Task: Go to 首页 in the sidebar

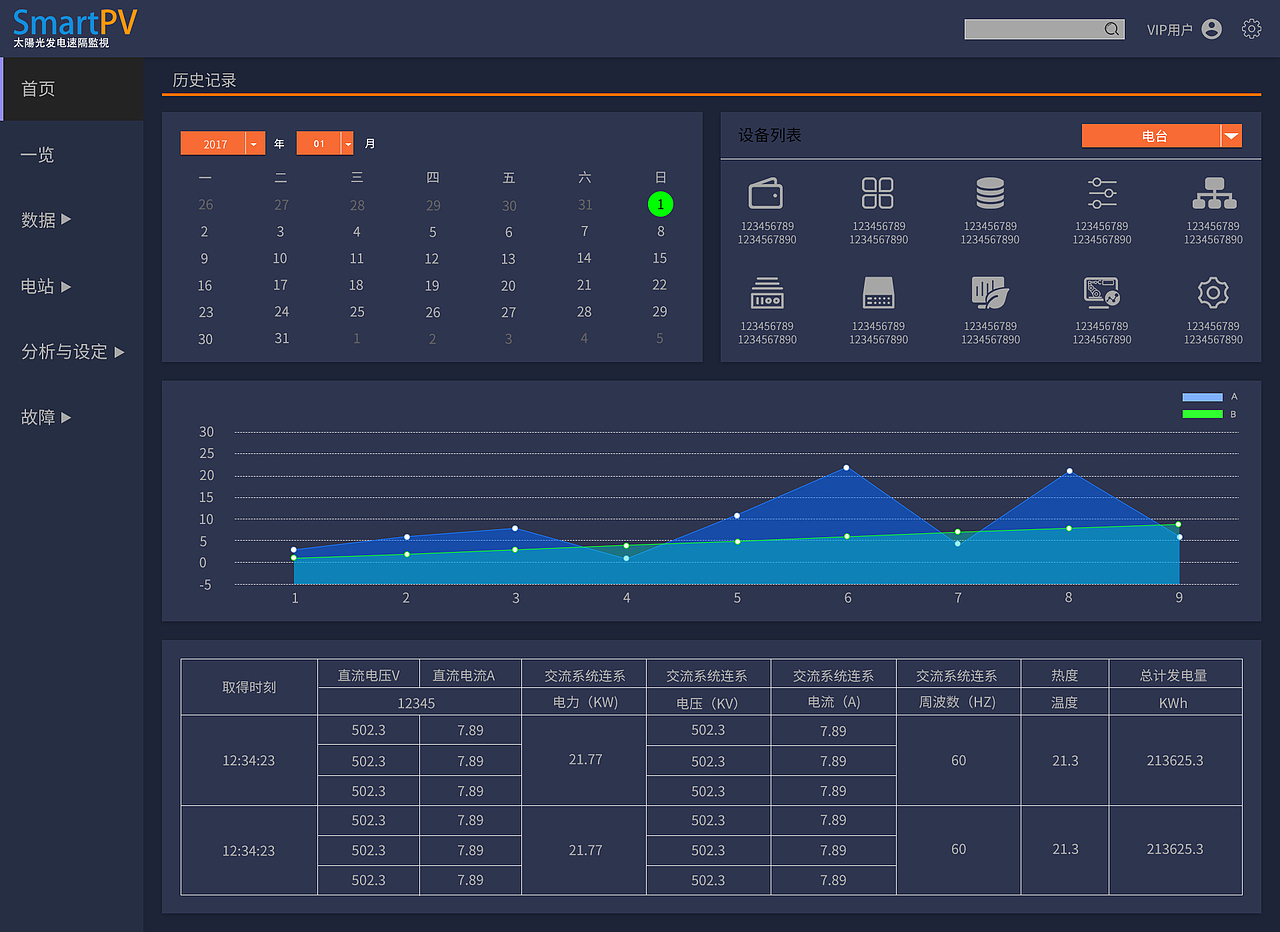Action: click(72, 89)
